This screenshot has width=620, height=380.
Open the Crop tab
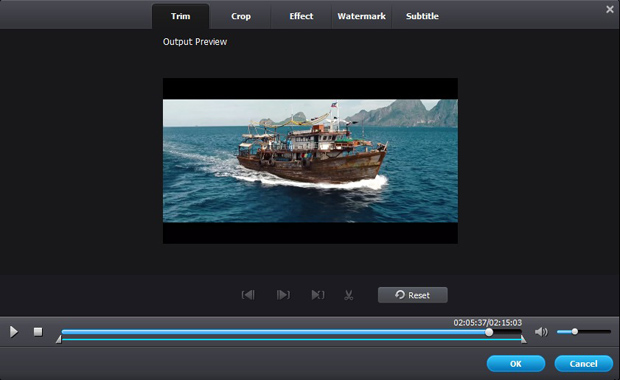(241, 16)
